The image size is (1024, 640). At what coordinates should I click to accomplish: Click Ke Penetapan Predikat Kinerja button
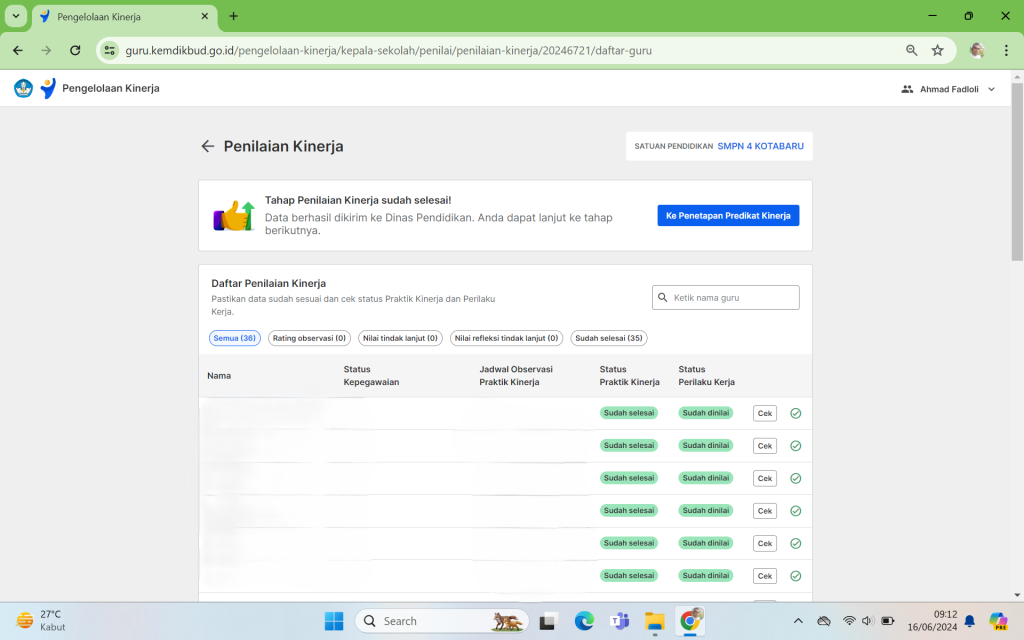(728, 215)
